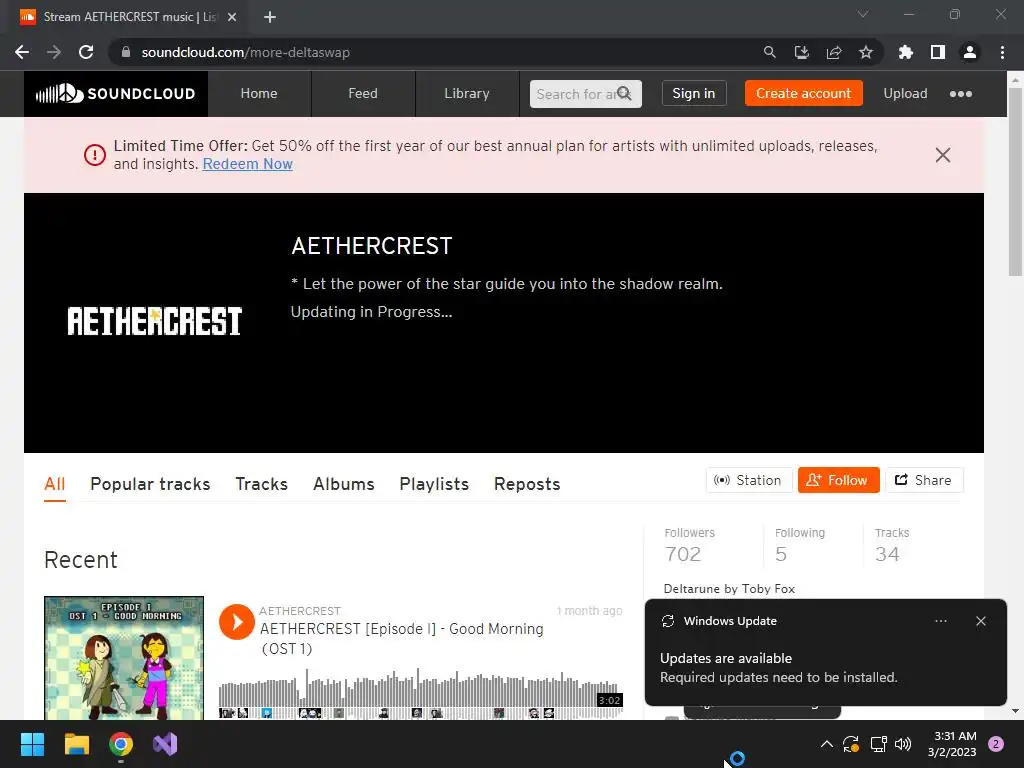Image resolution: width=1024 pixels, height=768 pixels.
Task: Click the Upload link
Action: point(905,93)
